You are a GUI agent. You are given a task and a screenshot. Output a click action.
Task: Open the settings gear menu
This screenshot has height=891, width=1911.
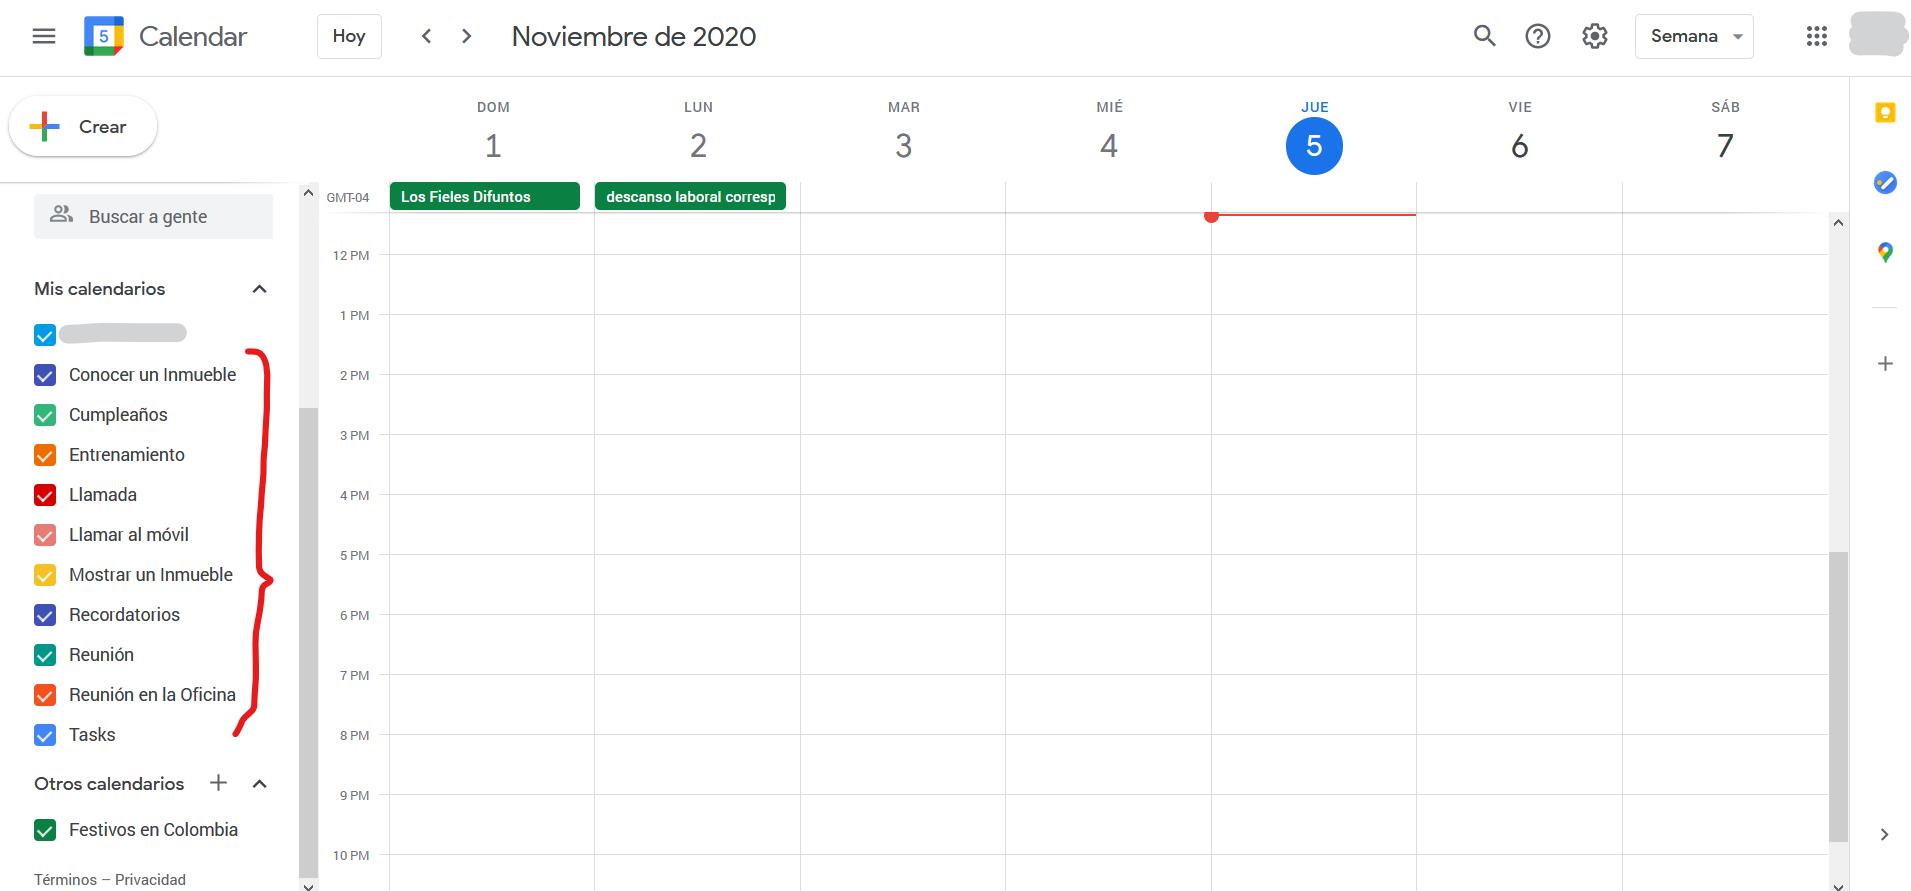(x=1594, y=37)
